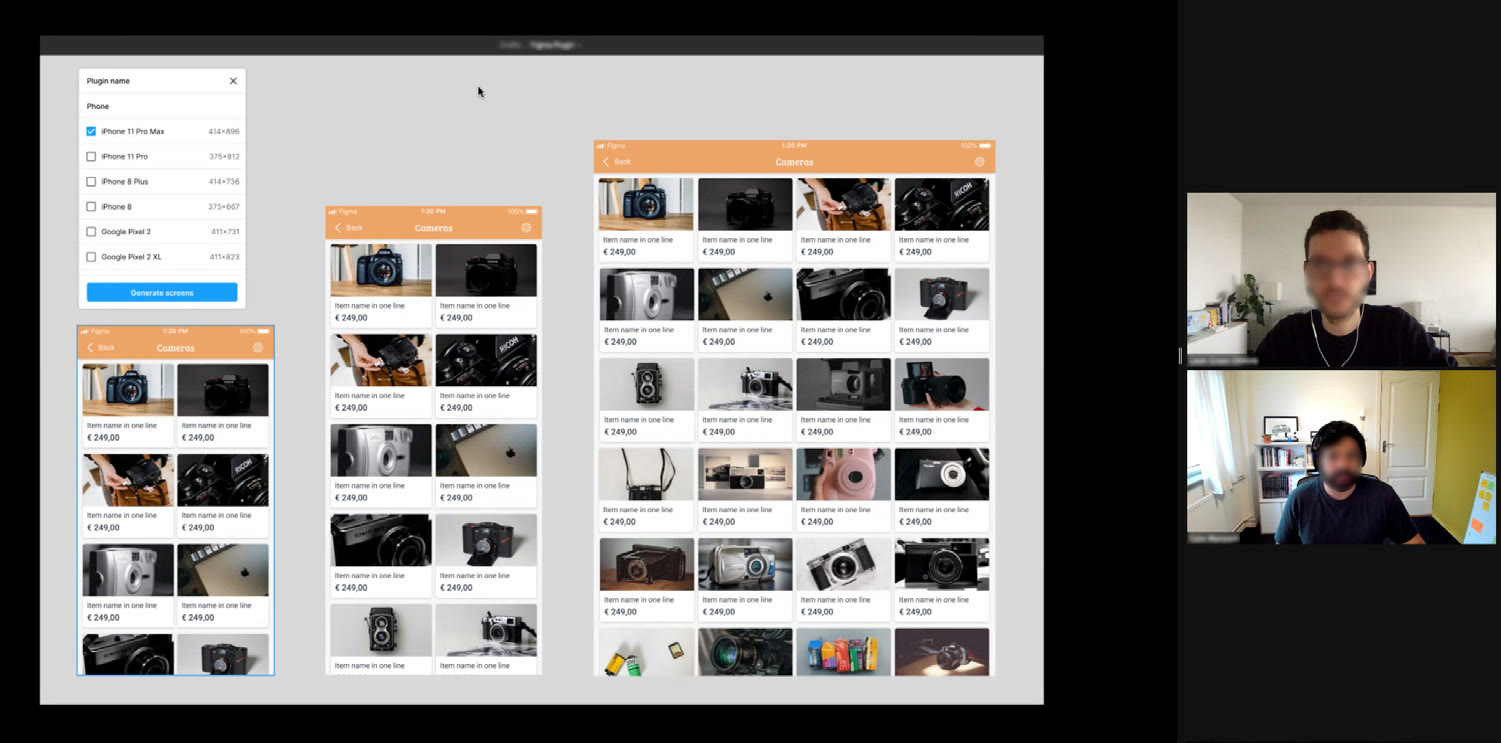Click the "1:20 PM" time in the widest frame
This screenshot has width=1501, height=743.
pos(794,146)
